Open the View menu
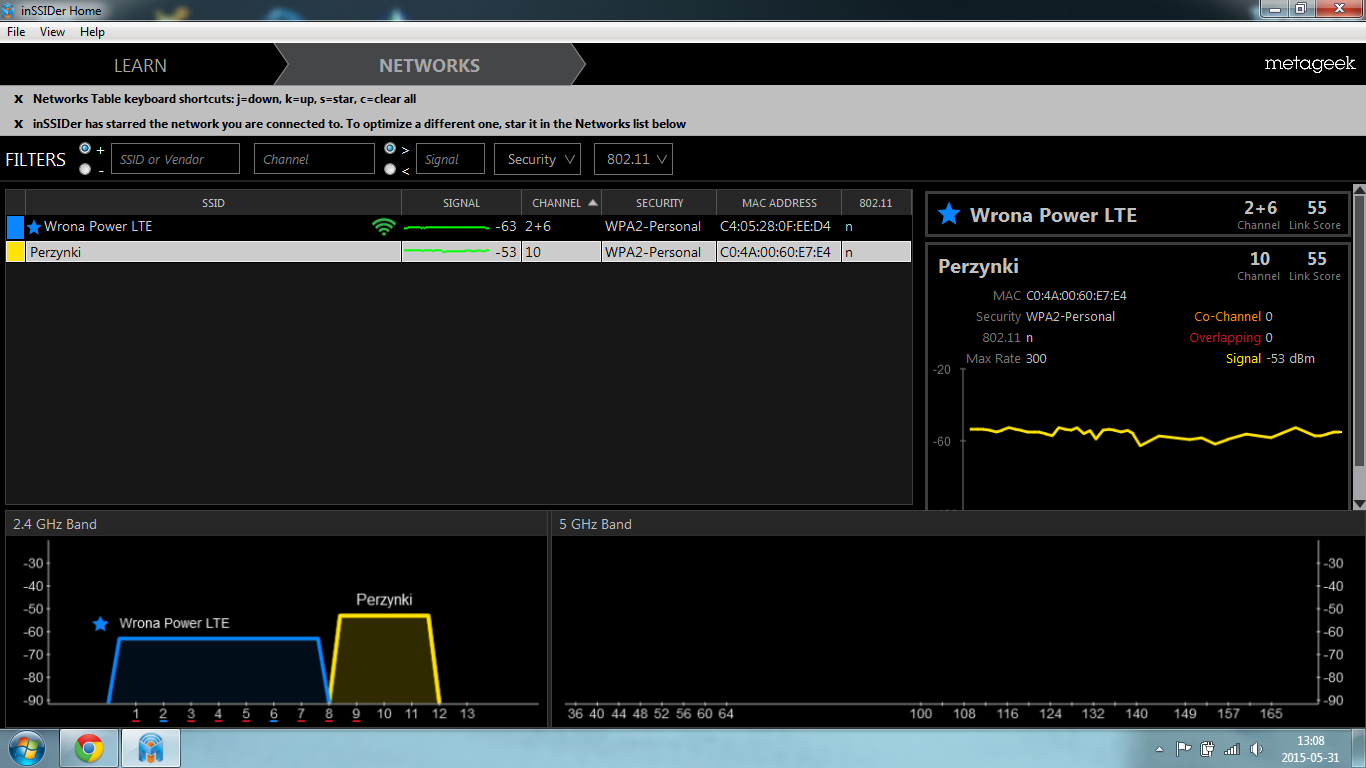Viewport: 1366px width, 768px height. pyautogui.click(x=52, y=32)
